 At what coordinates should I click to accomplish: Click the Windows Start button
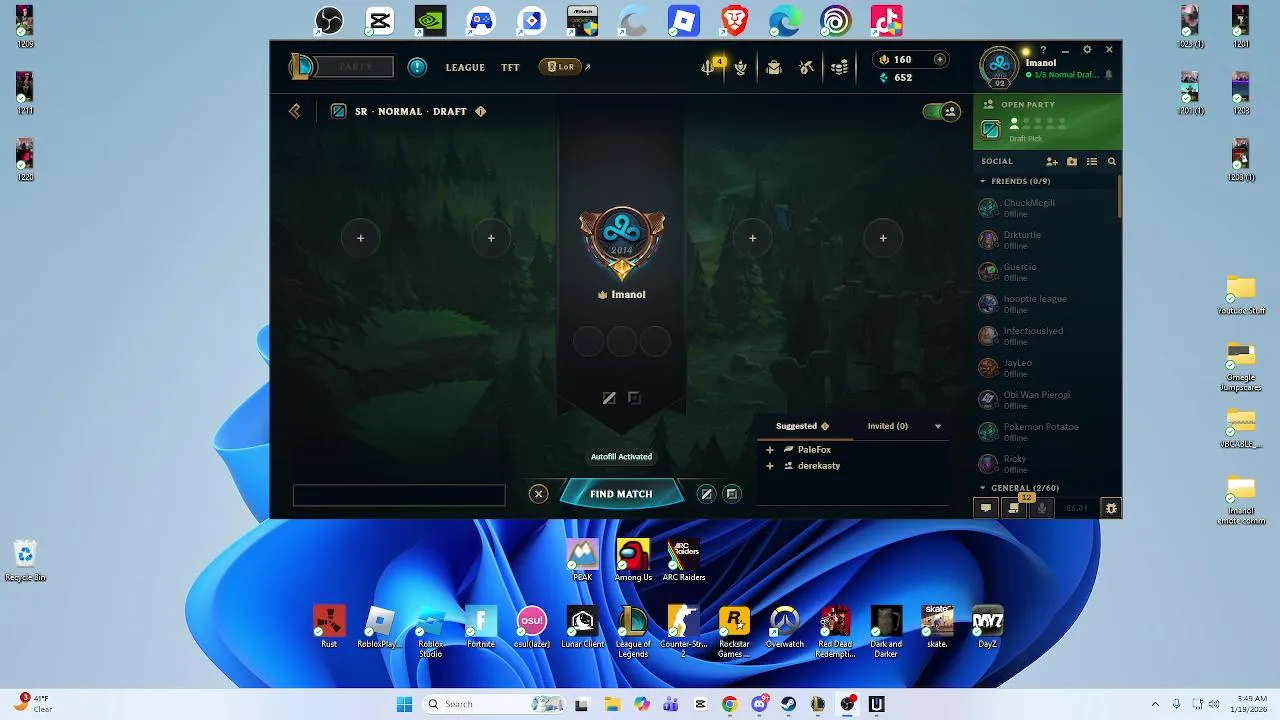click(x=404, y=704)
